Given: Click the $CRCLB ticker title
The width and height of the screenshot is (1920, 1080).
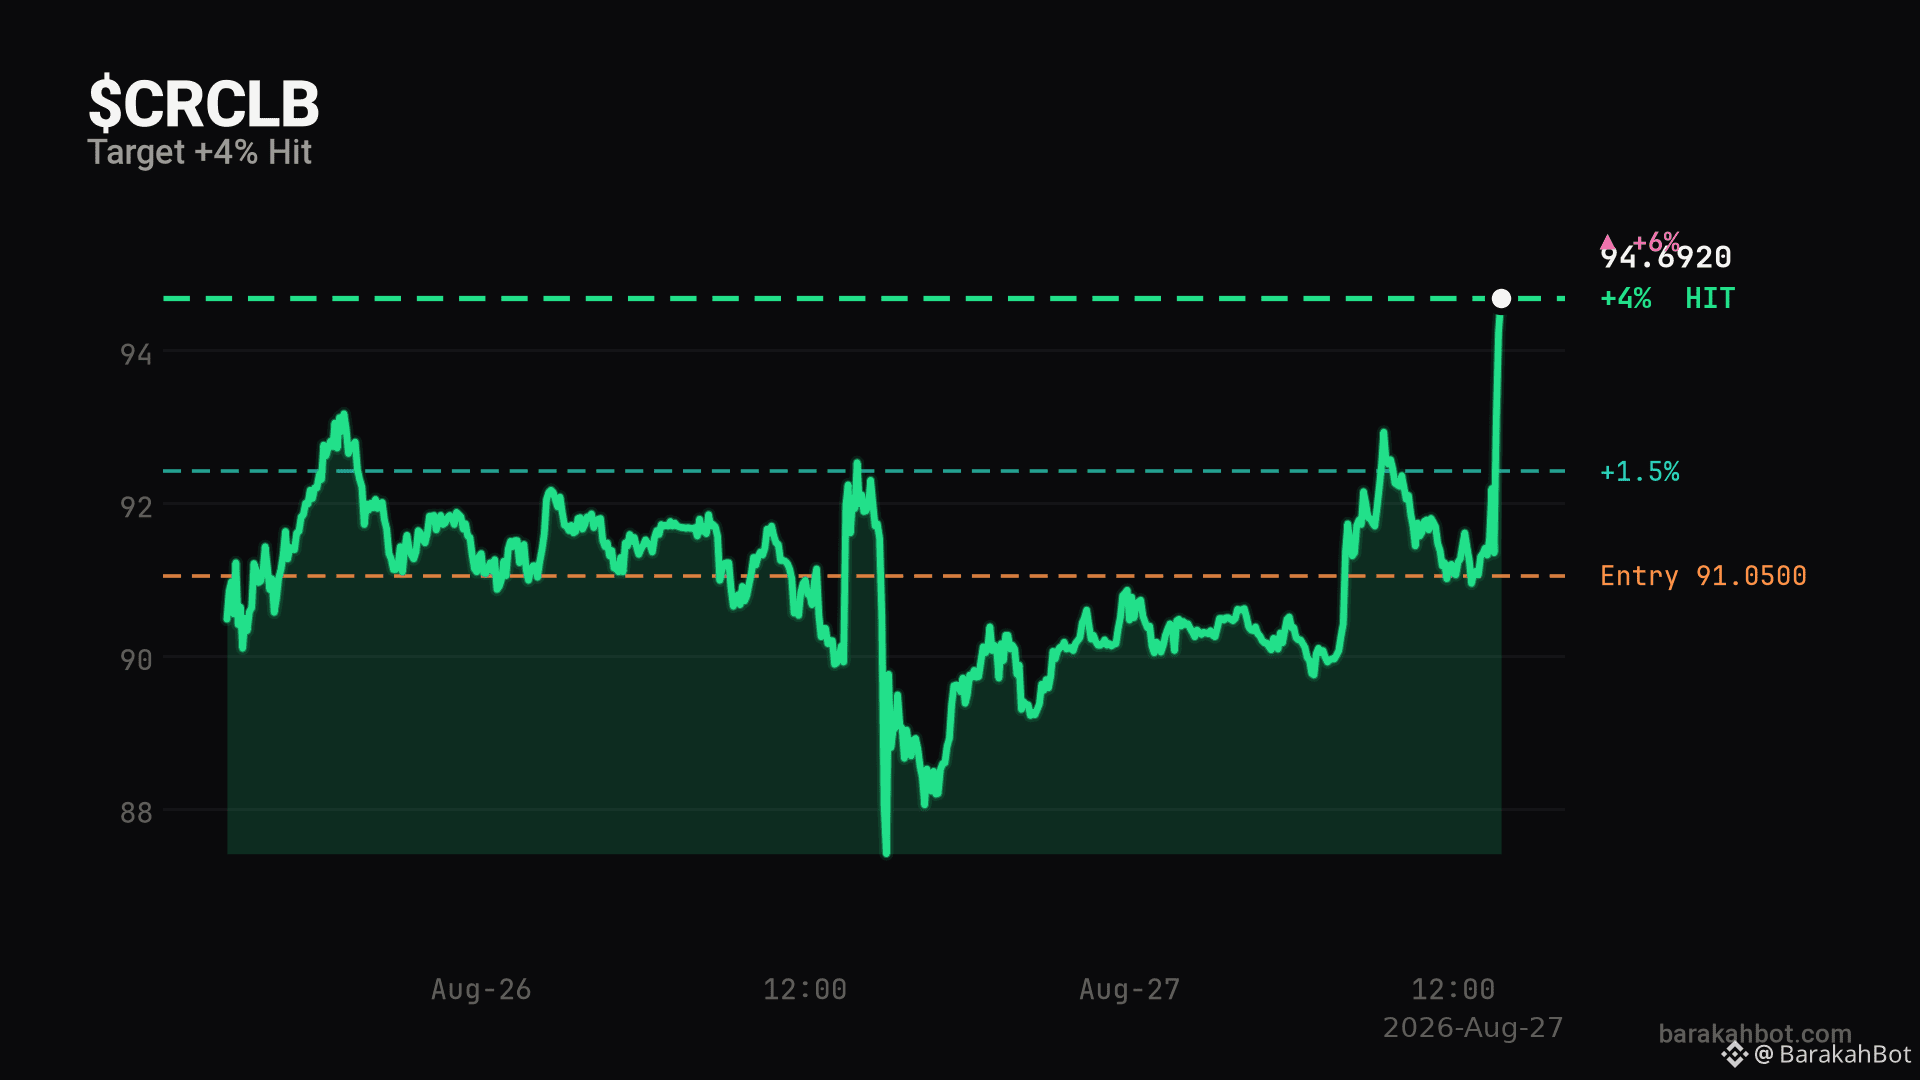Looking at the screenshot, I should pyautogui.click(x=204, y=104).
